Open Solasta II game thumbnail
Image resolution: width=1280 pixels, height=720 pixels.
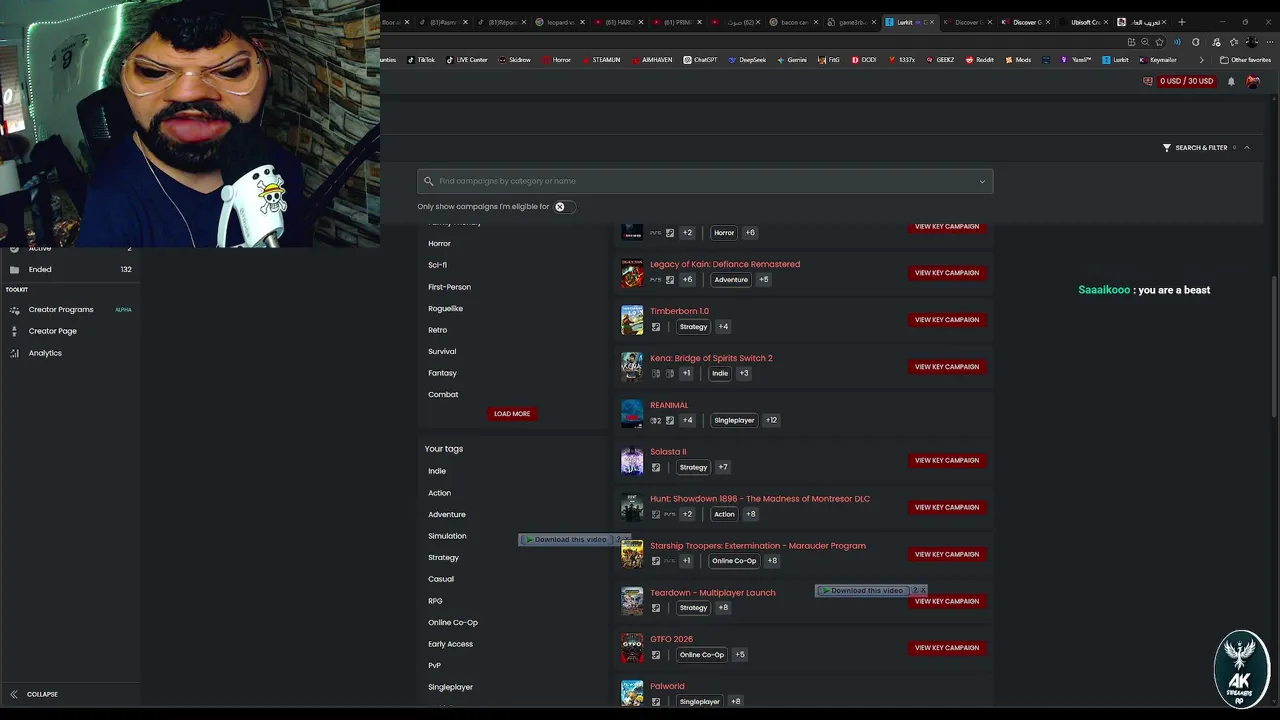[632, 460]
